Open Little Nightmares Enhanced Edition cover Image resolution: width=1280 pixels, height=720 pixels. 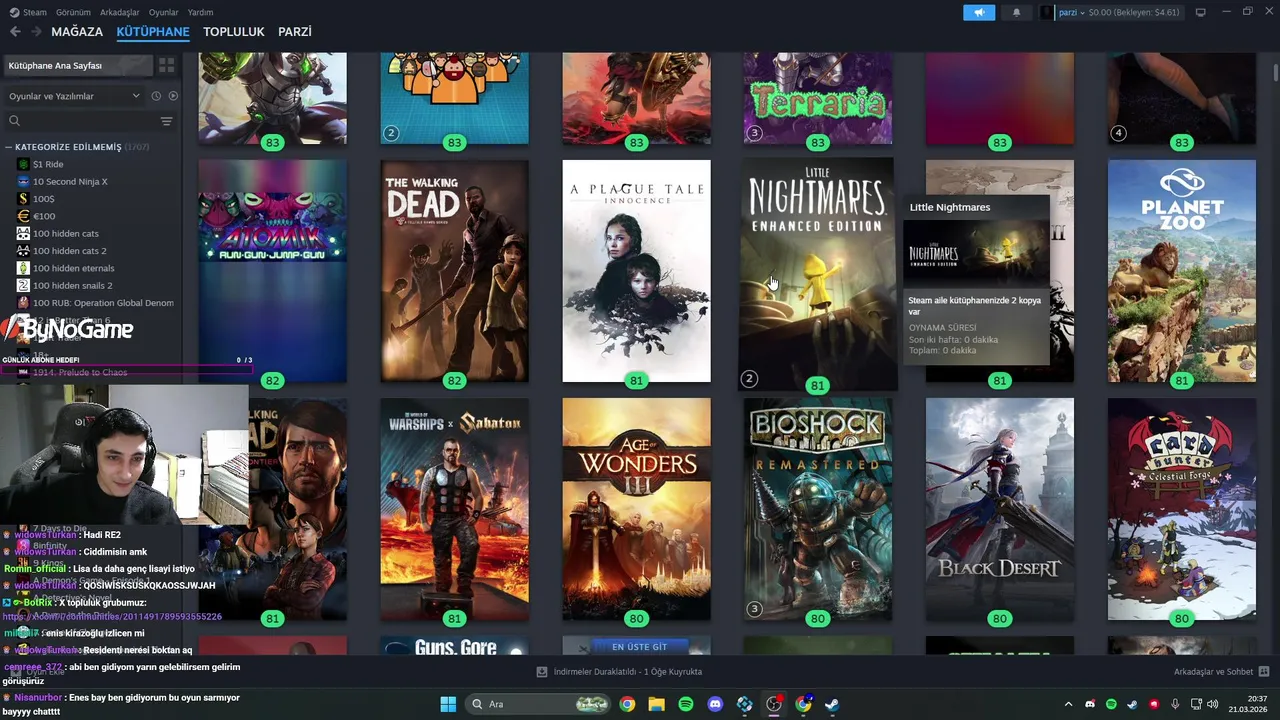(818, 274)
